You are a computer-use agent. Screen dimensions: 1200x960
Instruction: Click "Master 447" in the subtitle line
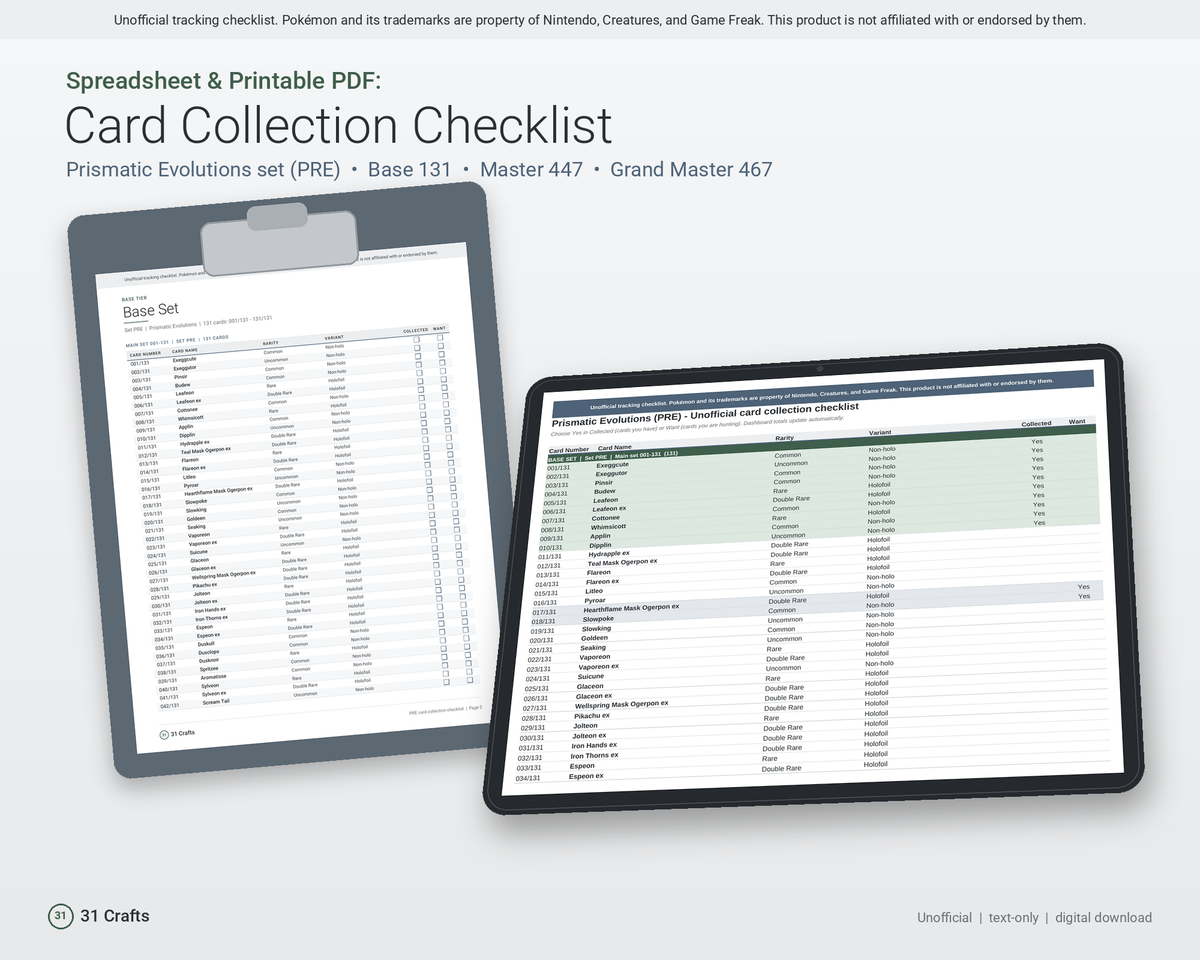click(x=531, y=170)
